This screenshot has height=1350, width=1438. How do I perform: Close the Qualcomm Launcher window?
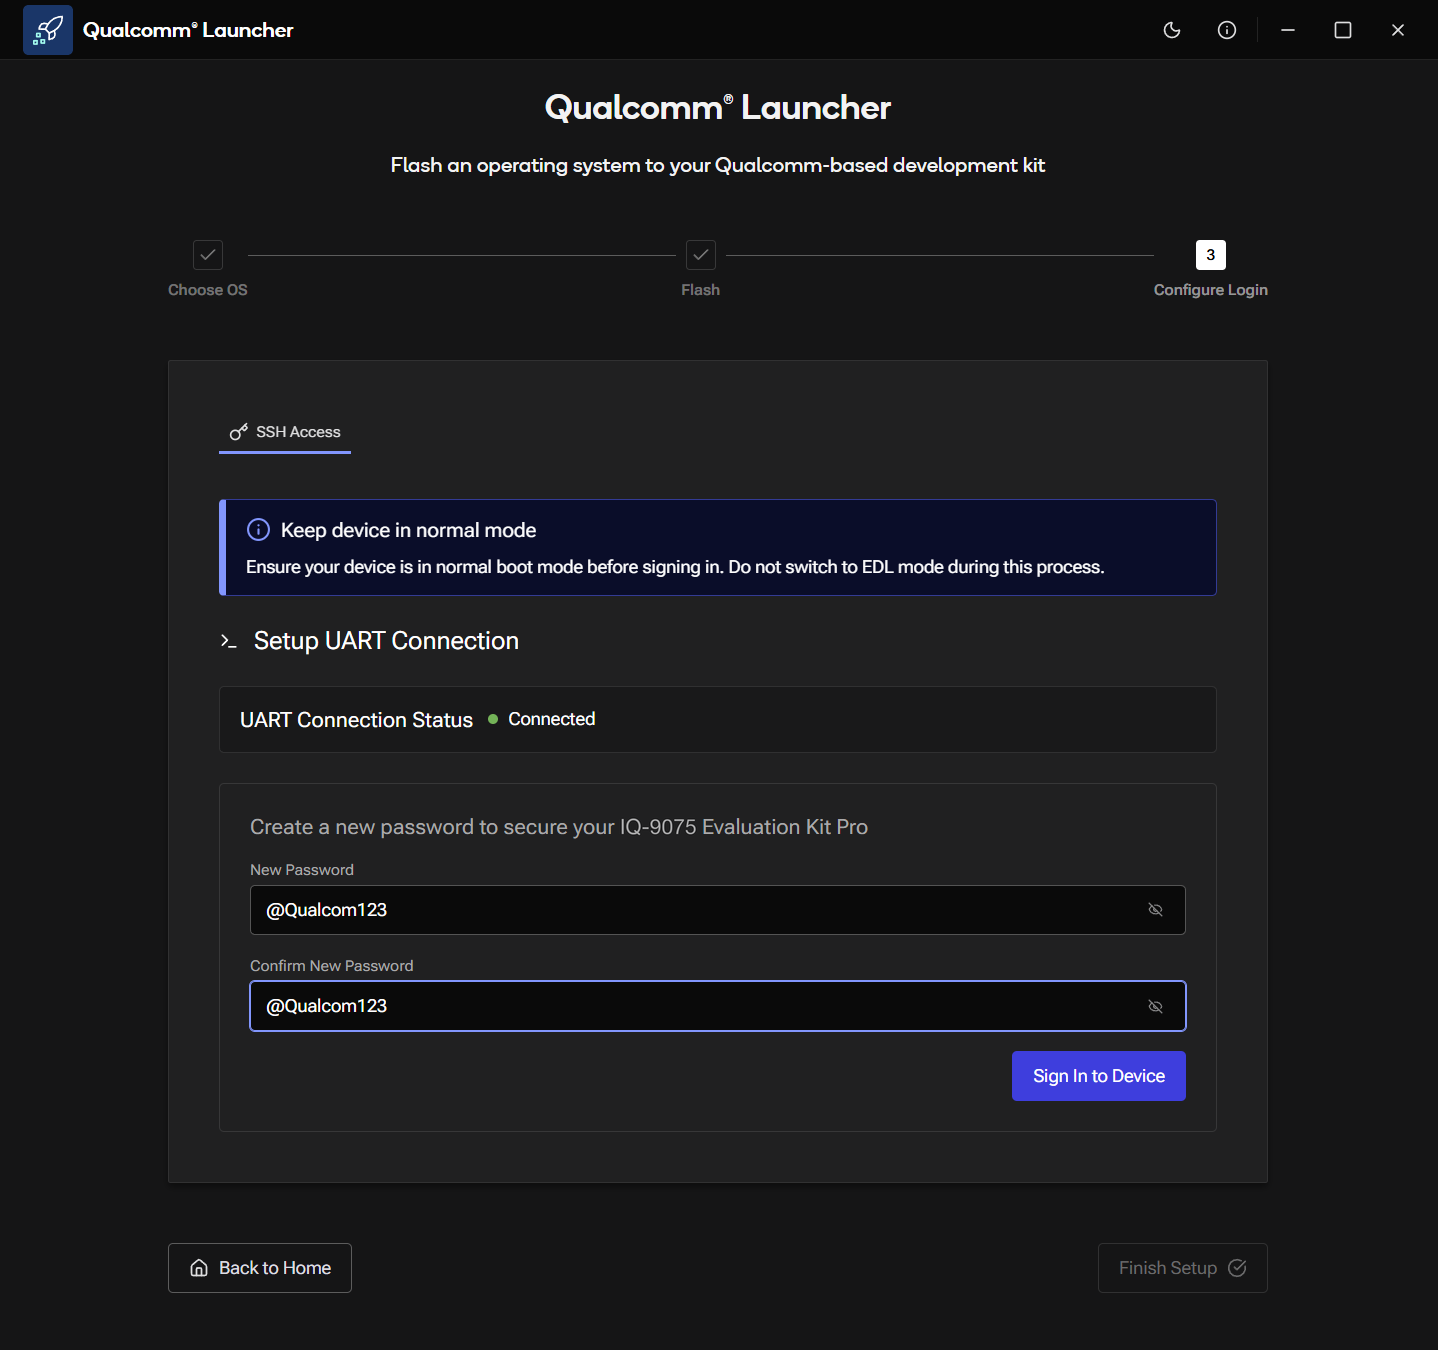click(x=1398, y=30)
